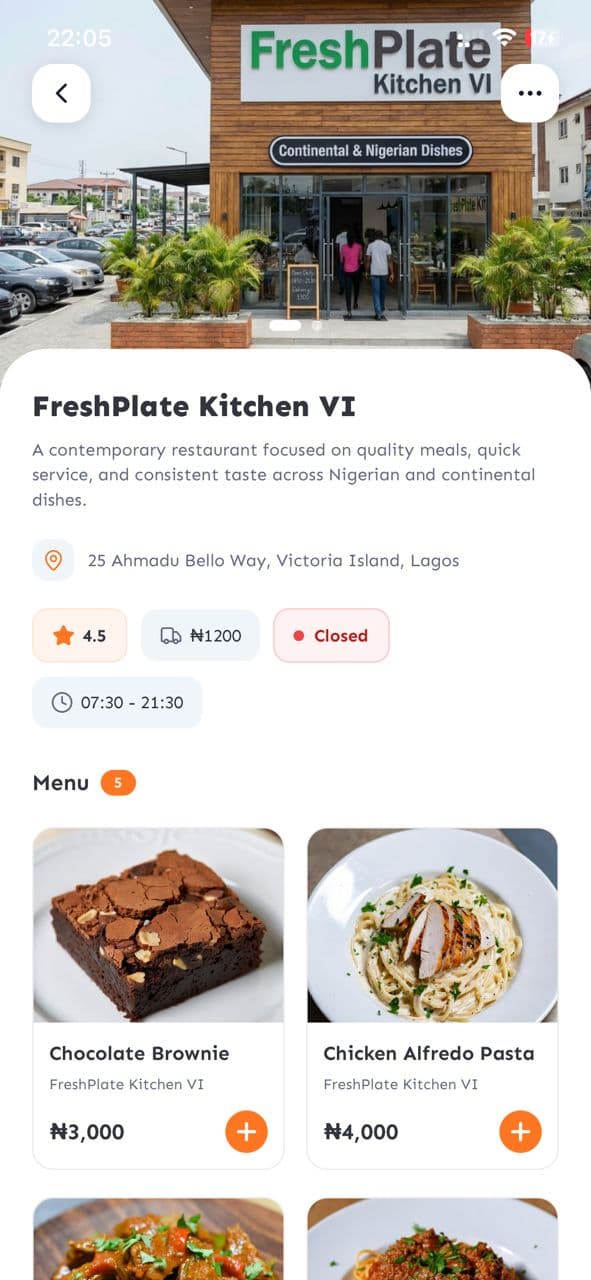Add Chicken Alfredo Pasta to cart
This screenshot has width=591, height=1280.
pyautogui.click(x=519, y=1132)
